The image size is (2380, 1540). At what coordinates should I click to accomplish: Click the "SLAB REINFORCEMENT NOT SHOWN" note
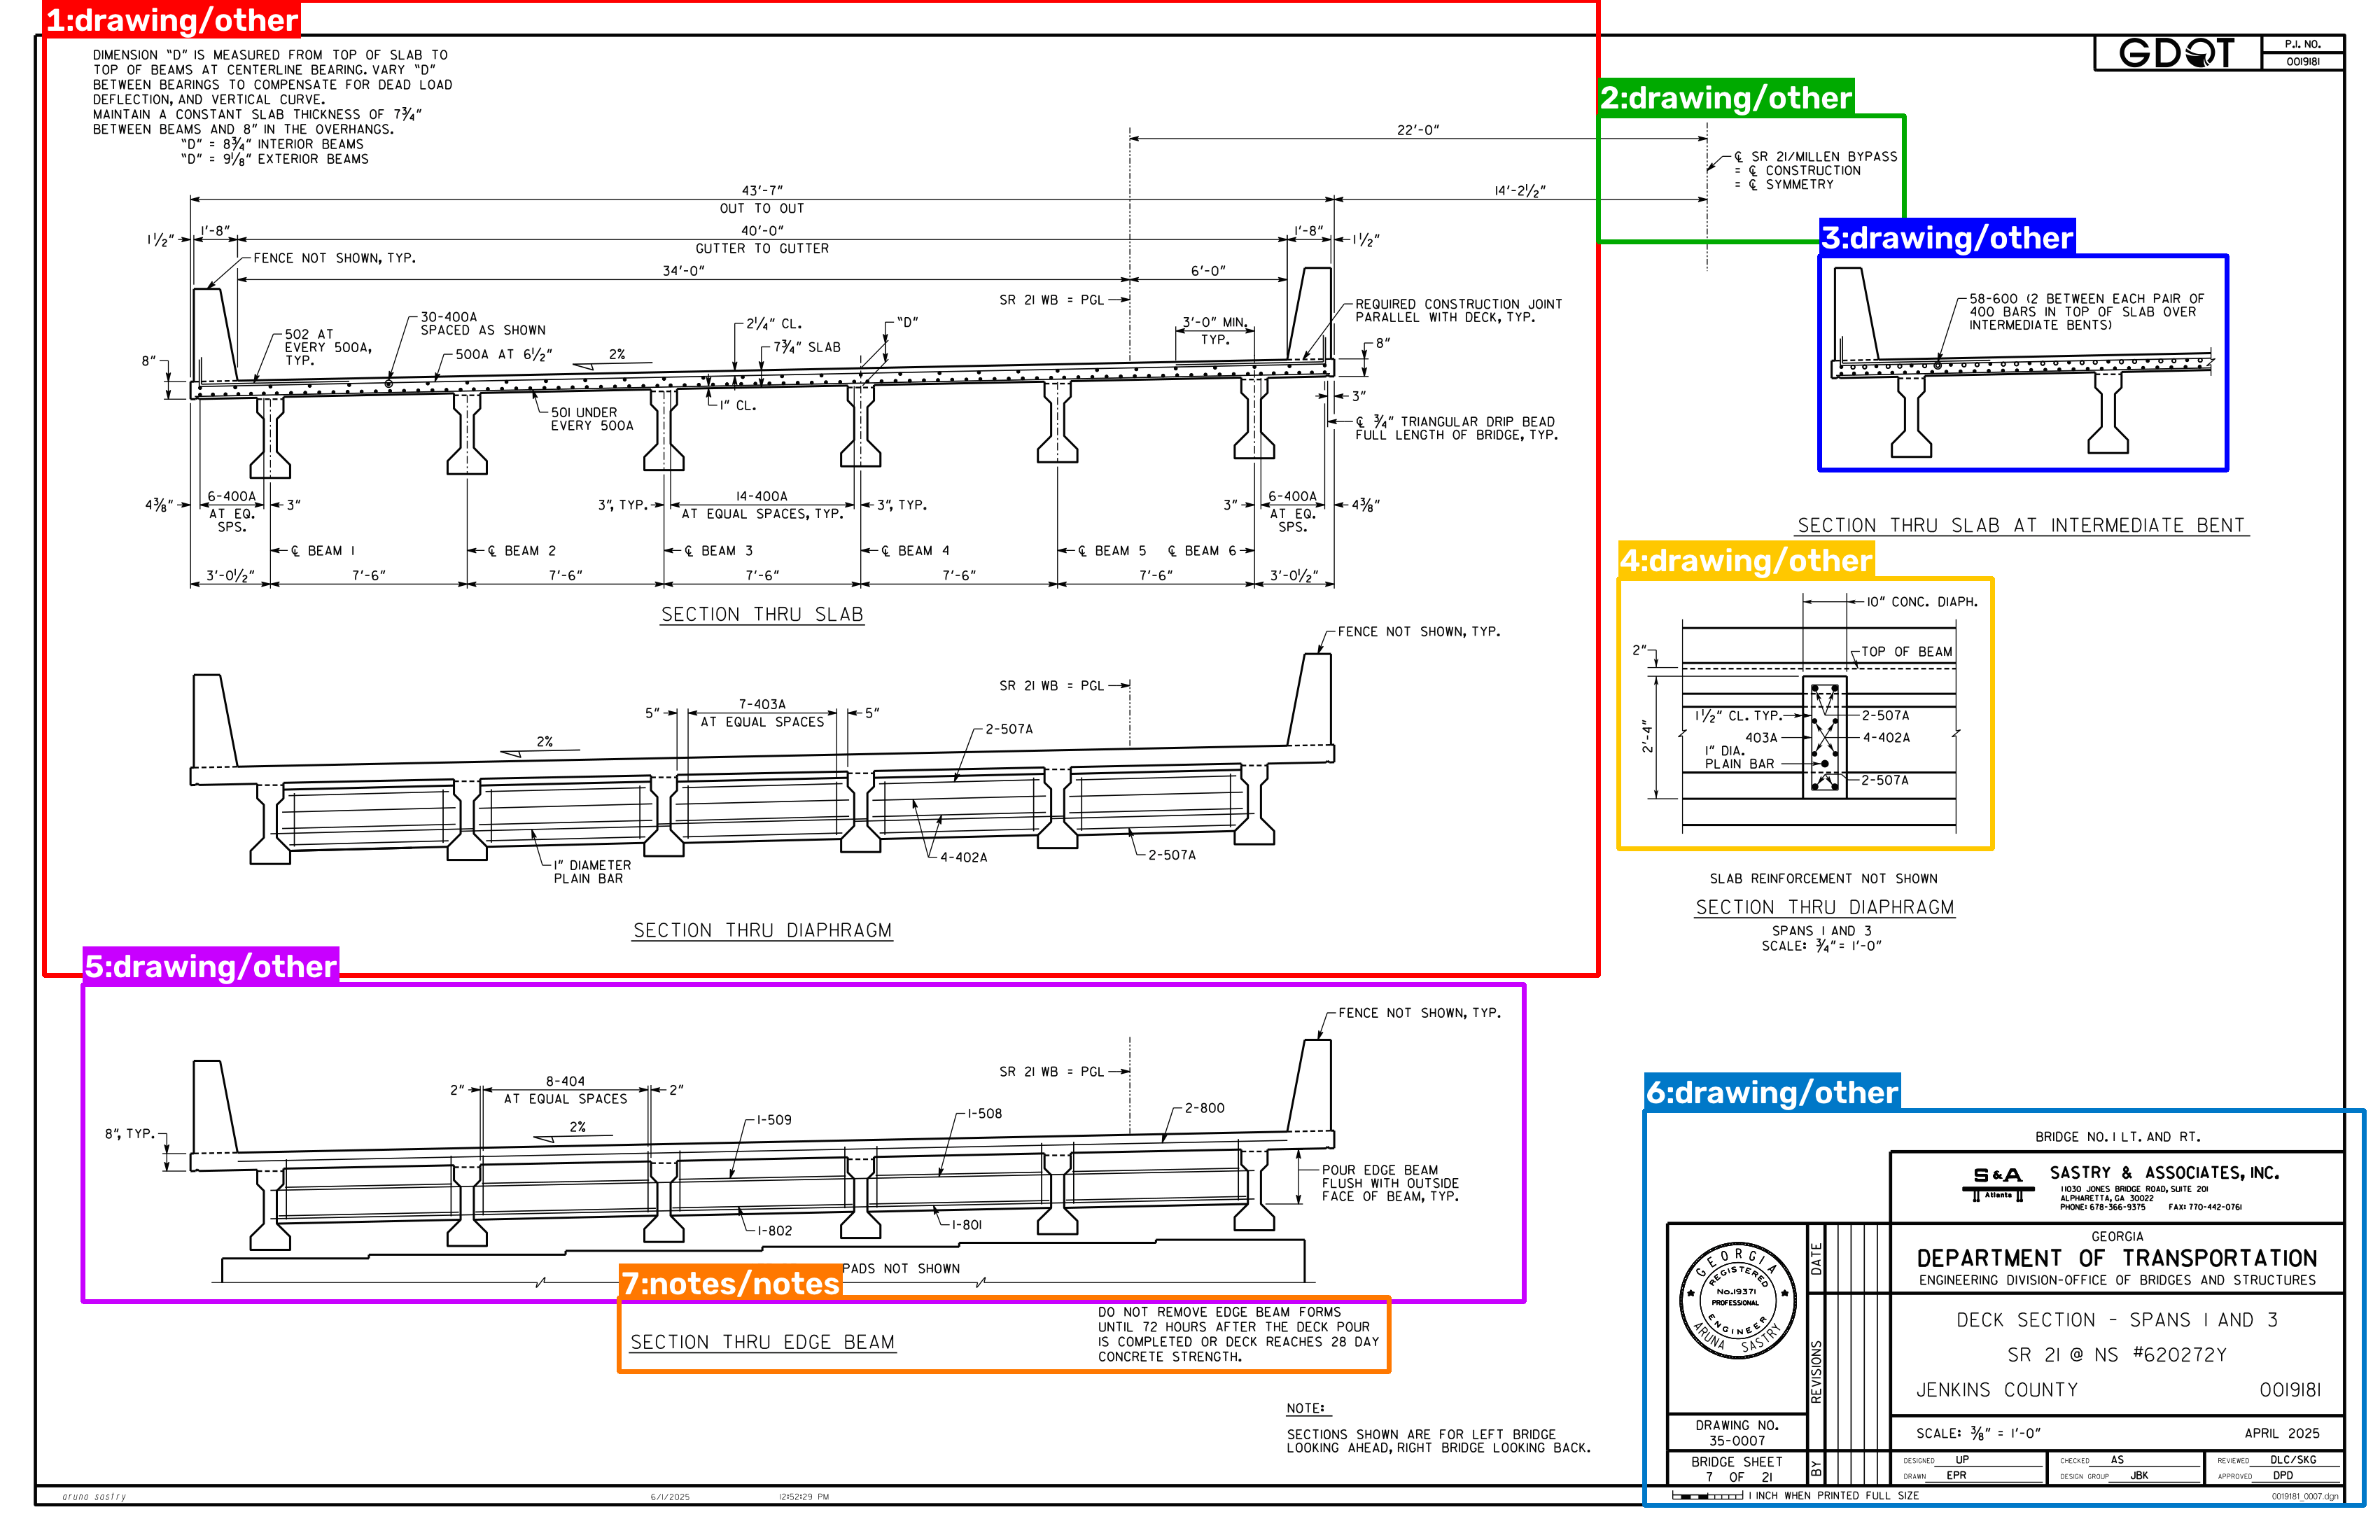(x=1823, y=879)
